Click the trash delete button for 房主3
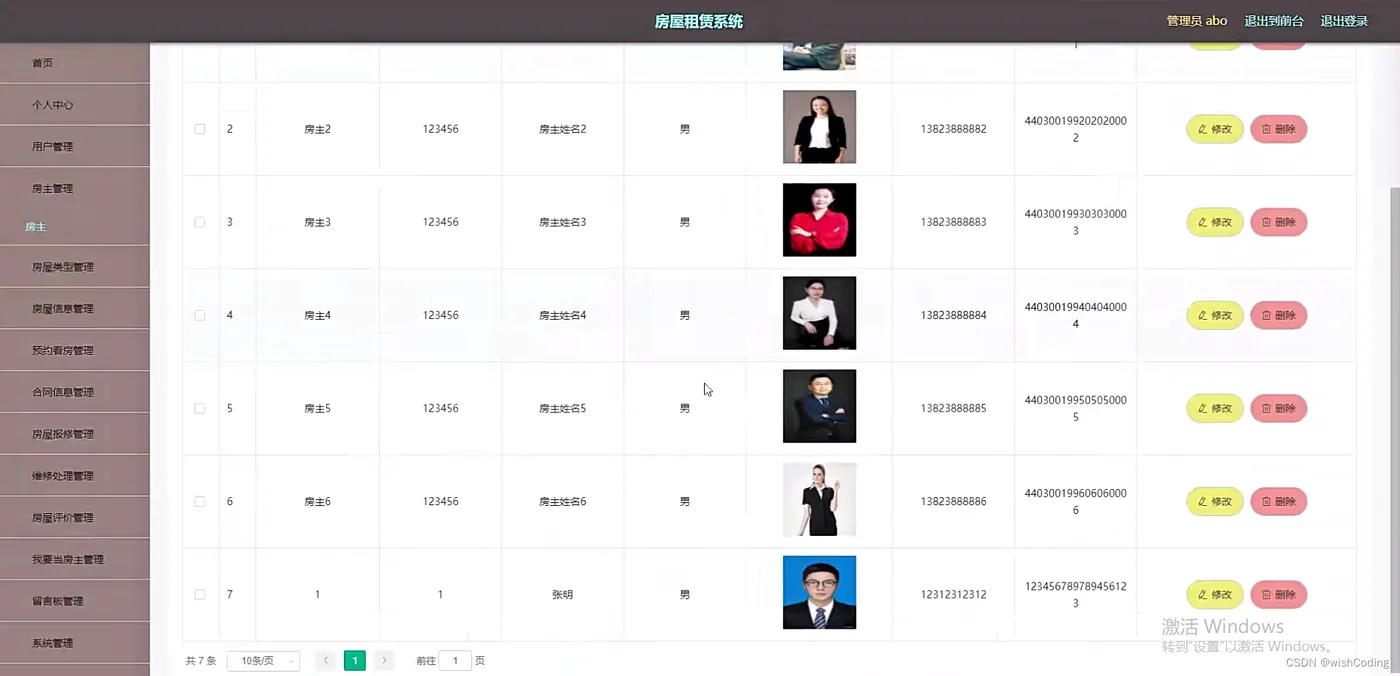 tap(1279, 222)
